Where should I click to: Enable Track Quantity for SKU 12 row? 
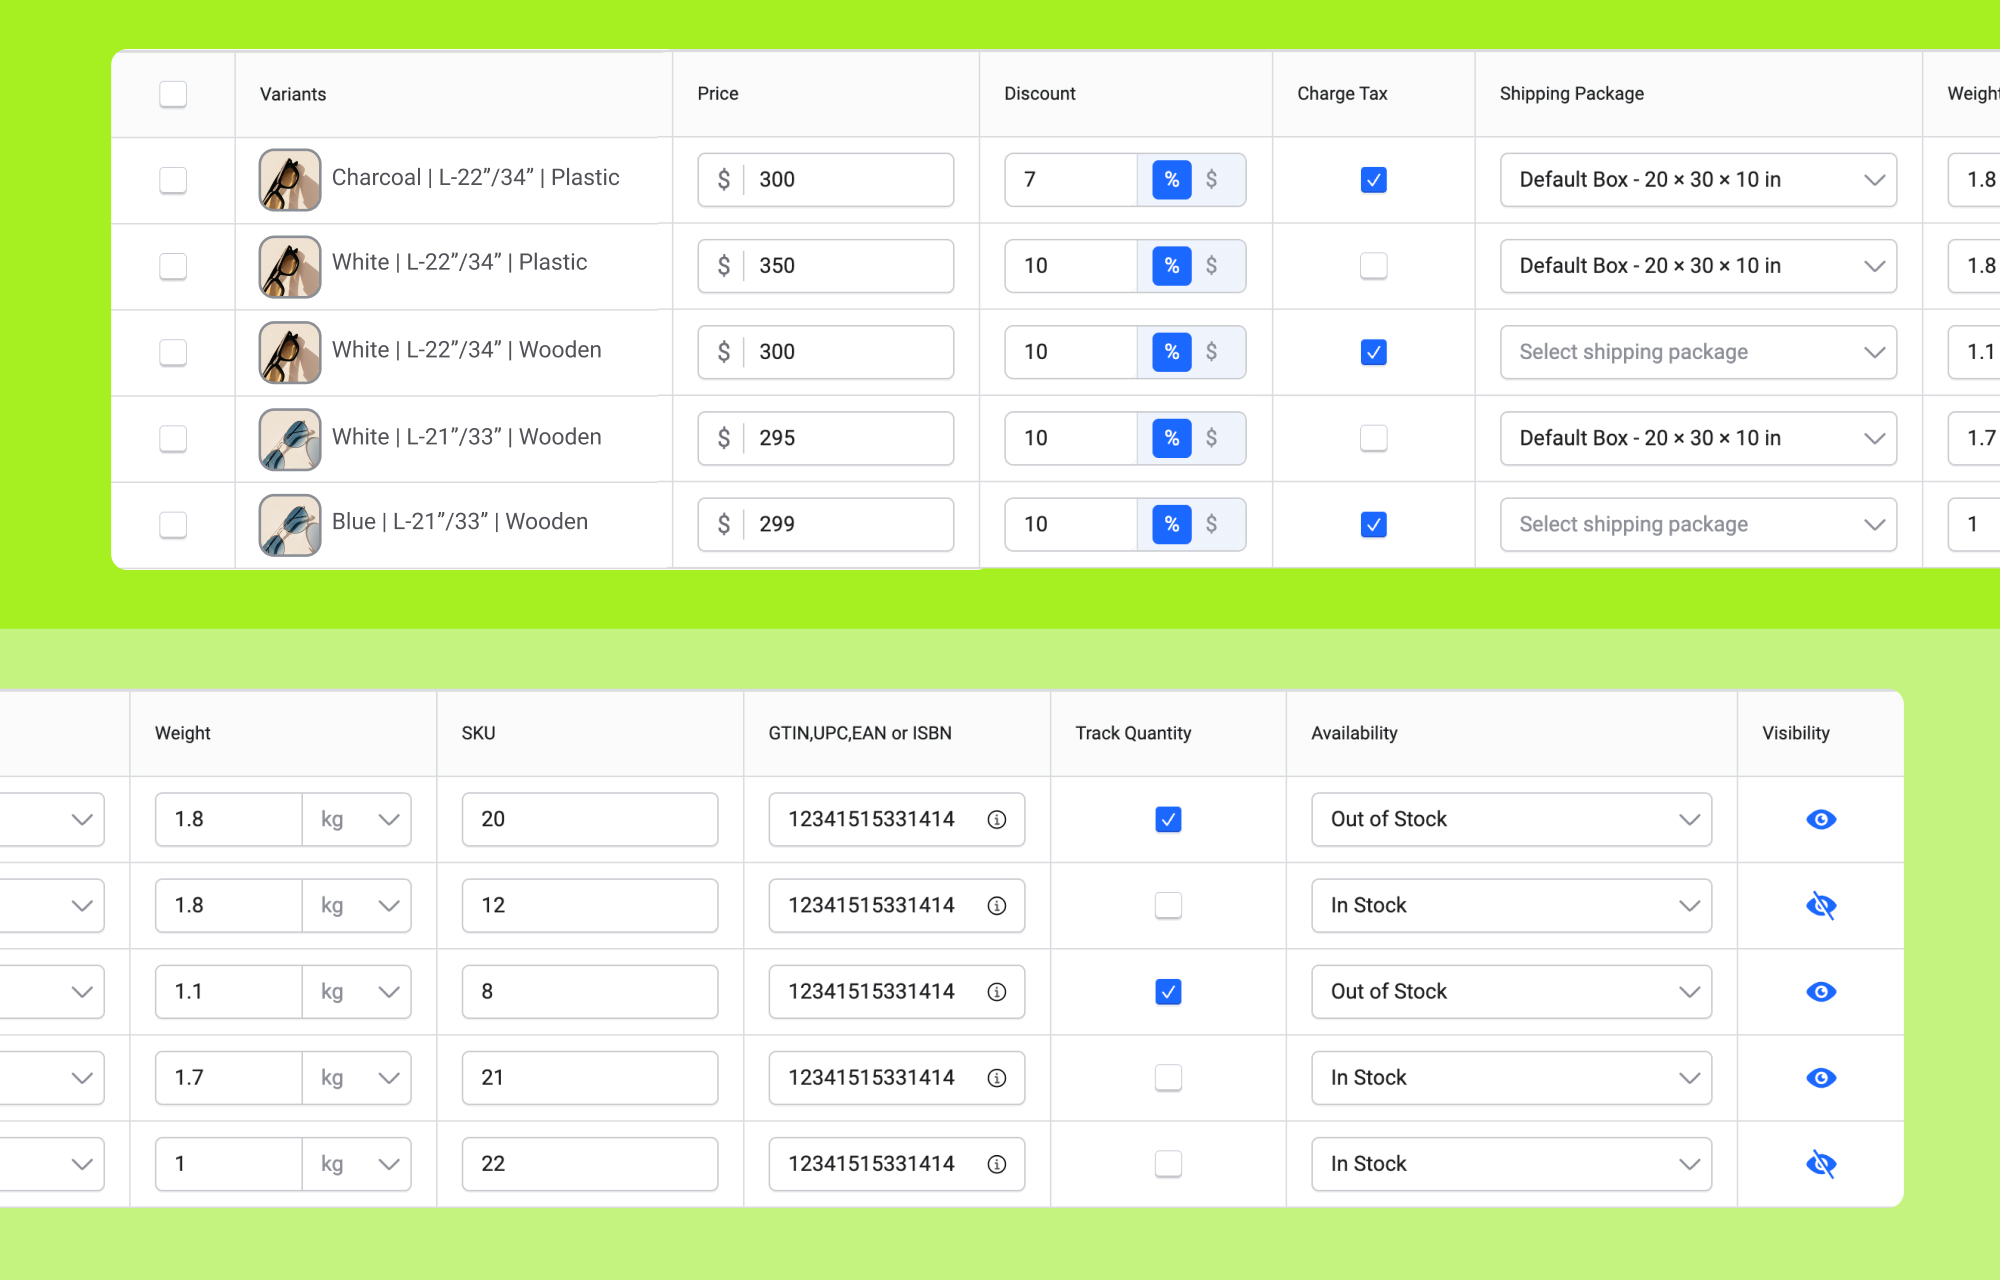(1167, 906)
